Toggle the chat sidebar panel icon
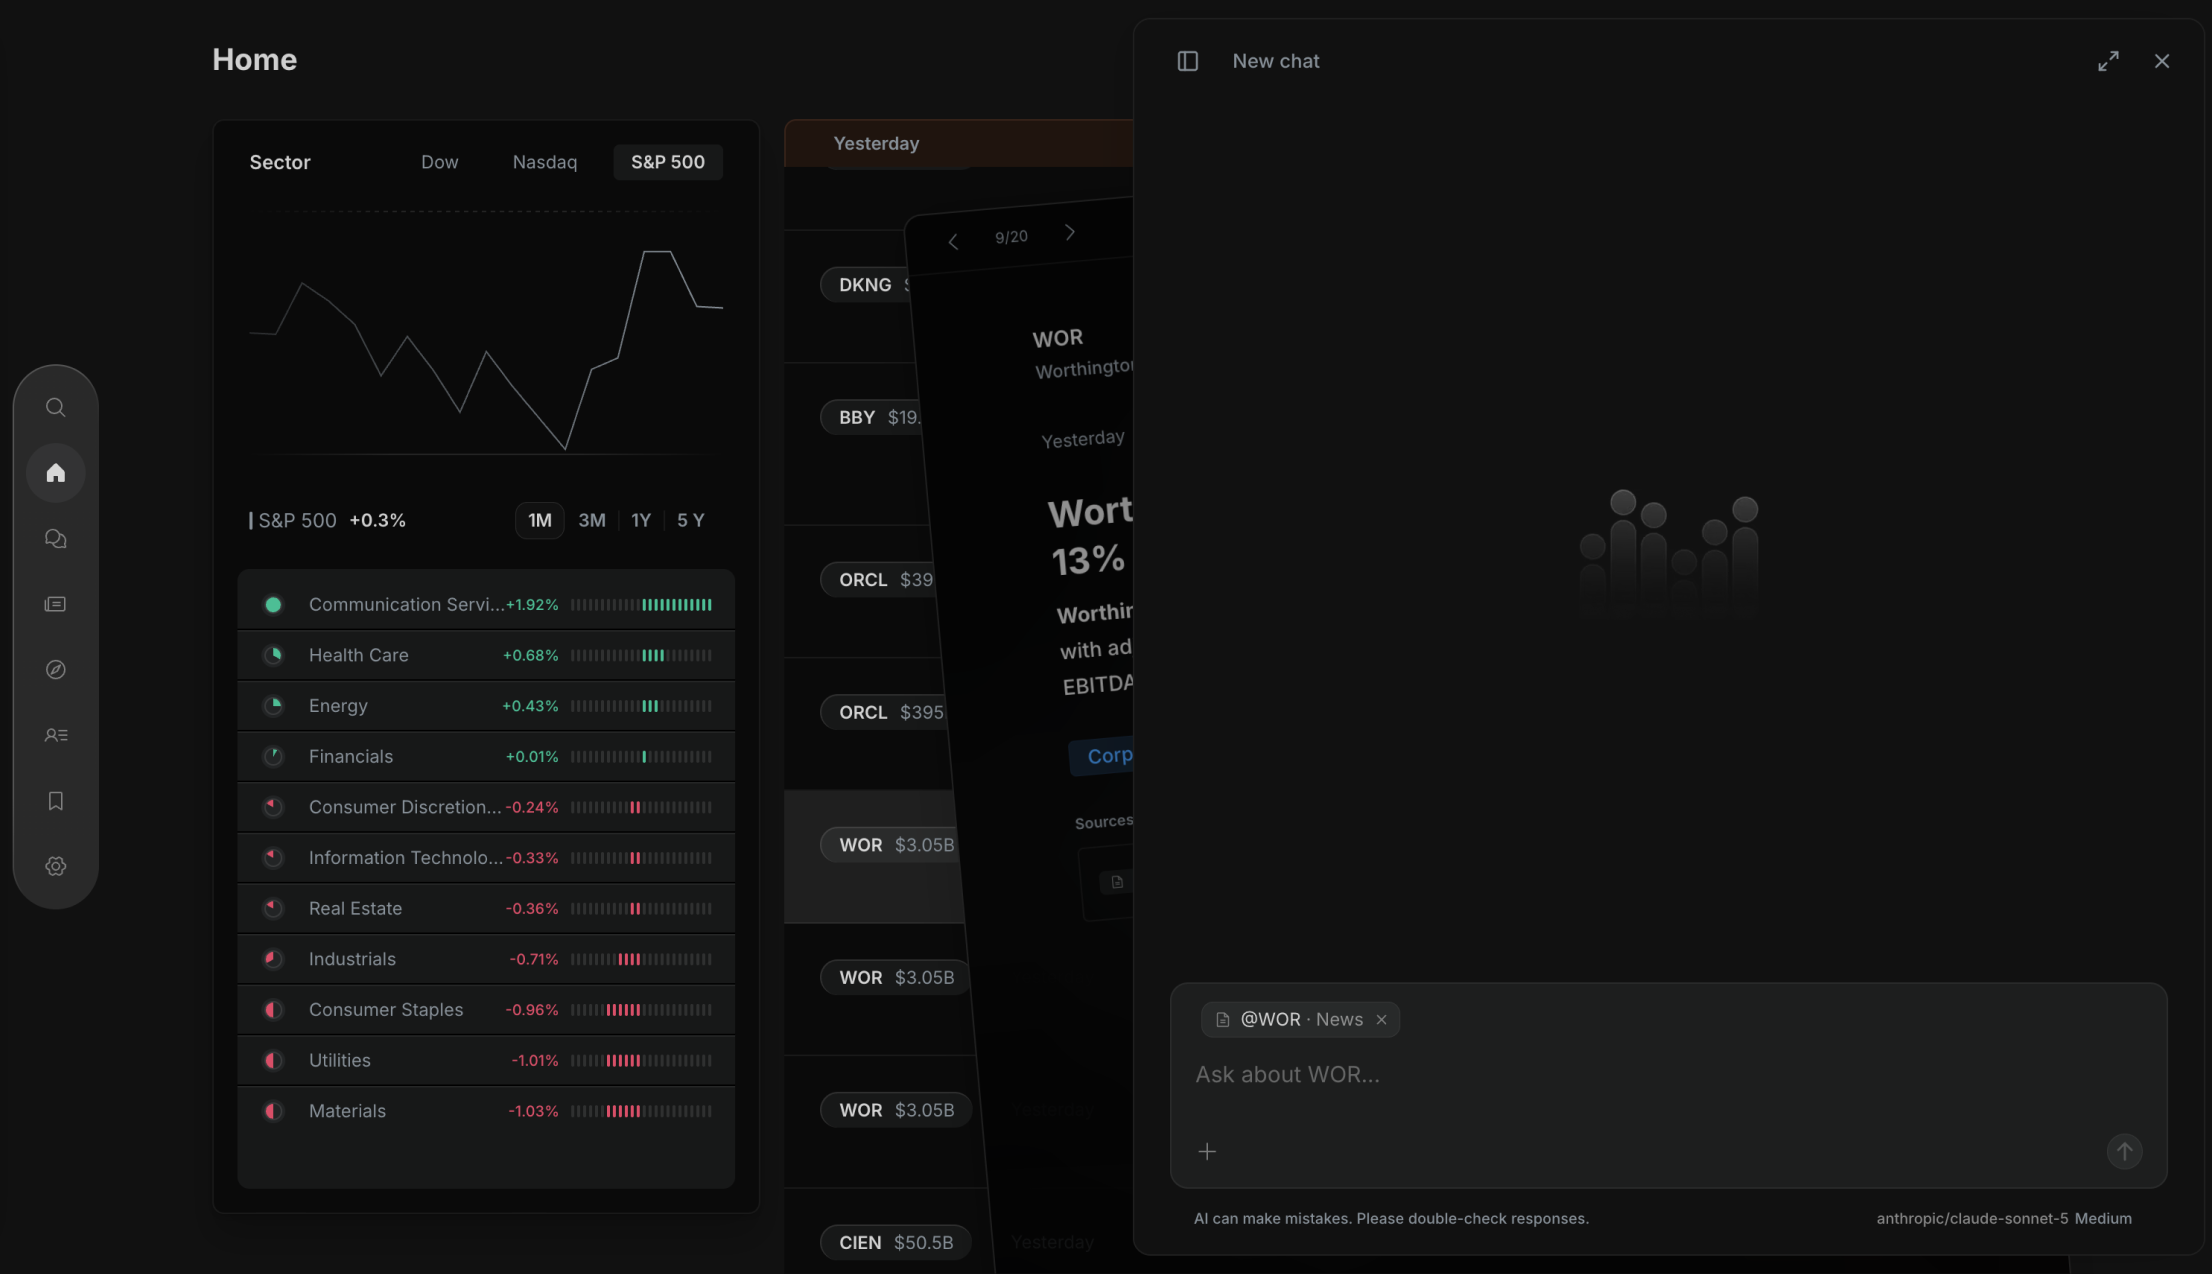Screen dimensions: 2212x1274 tap(1188, 61)
